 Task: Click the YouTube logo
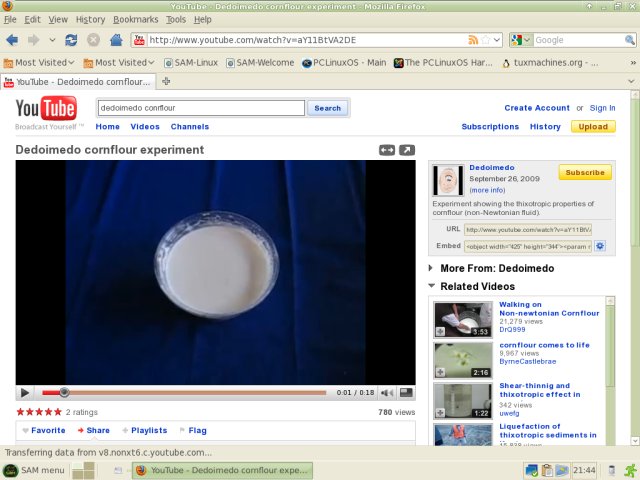[x=45, y=109]
